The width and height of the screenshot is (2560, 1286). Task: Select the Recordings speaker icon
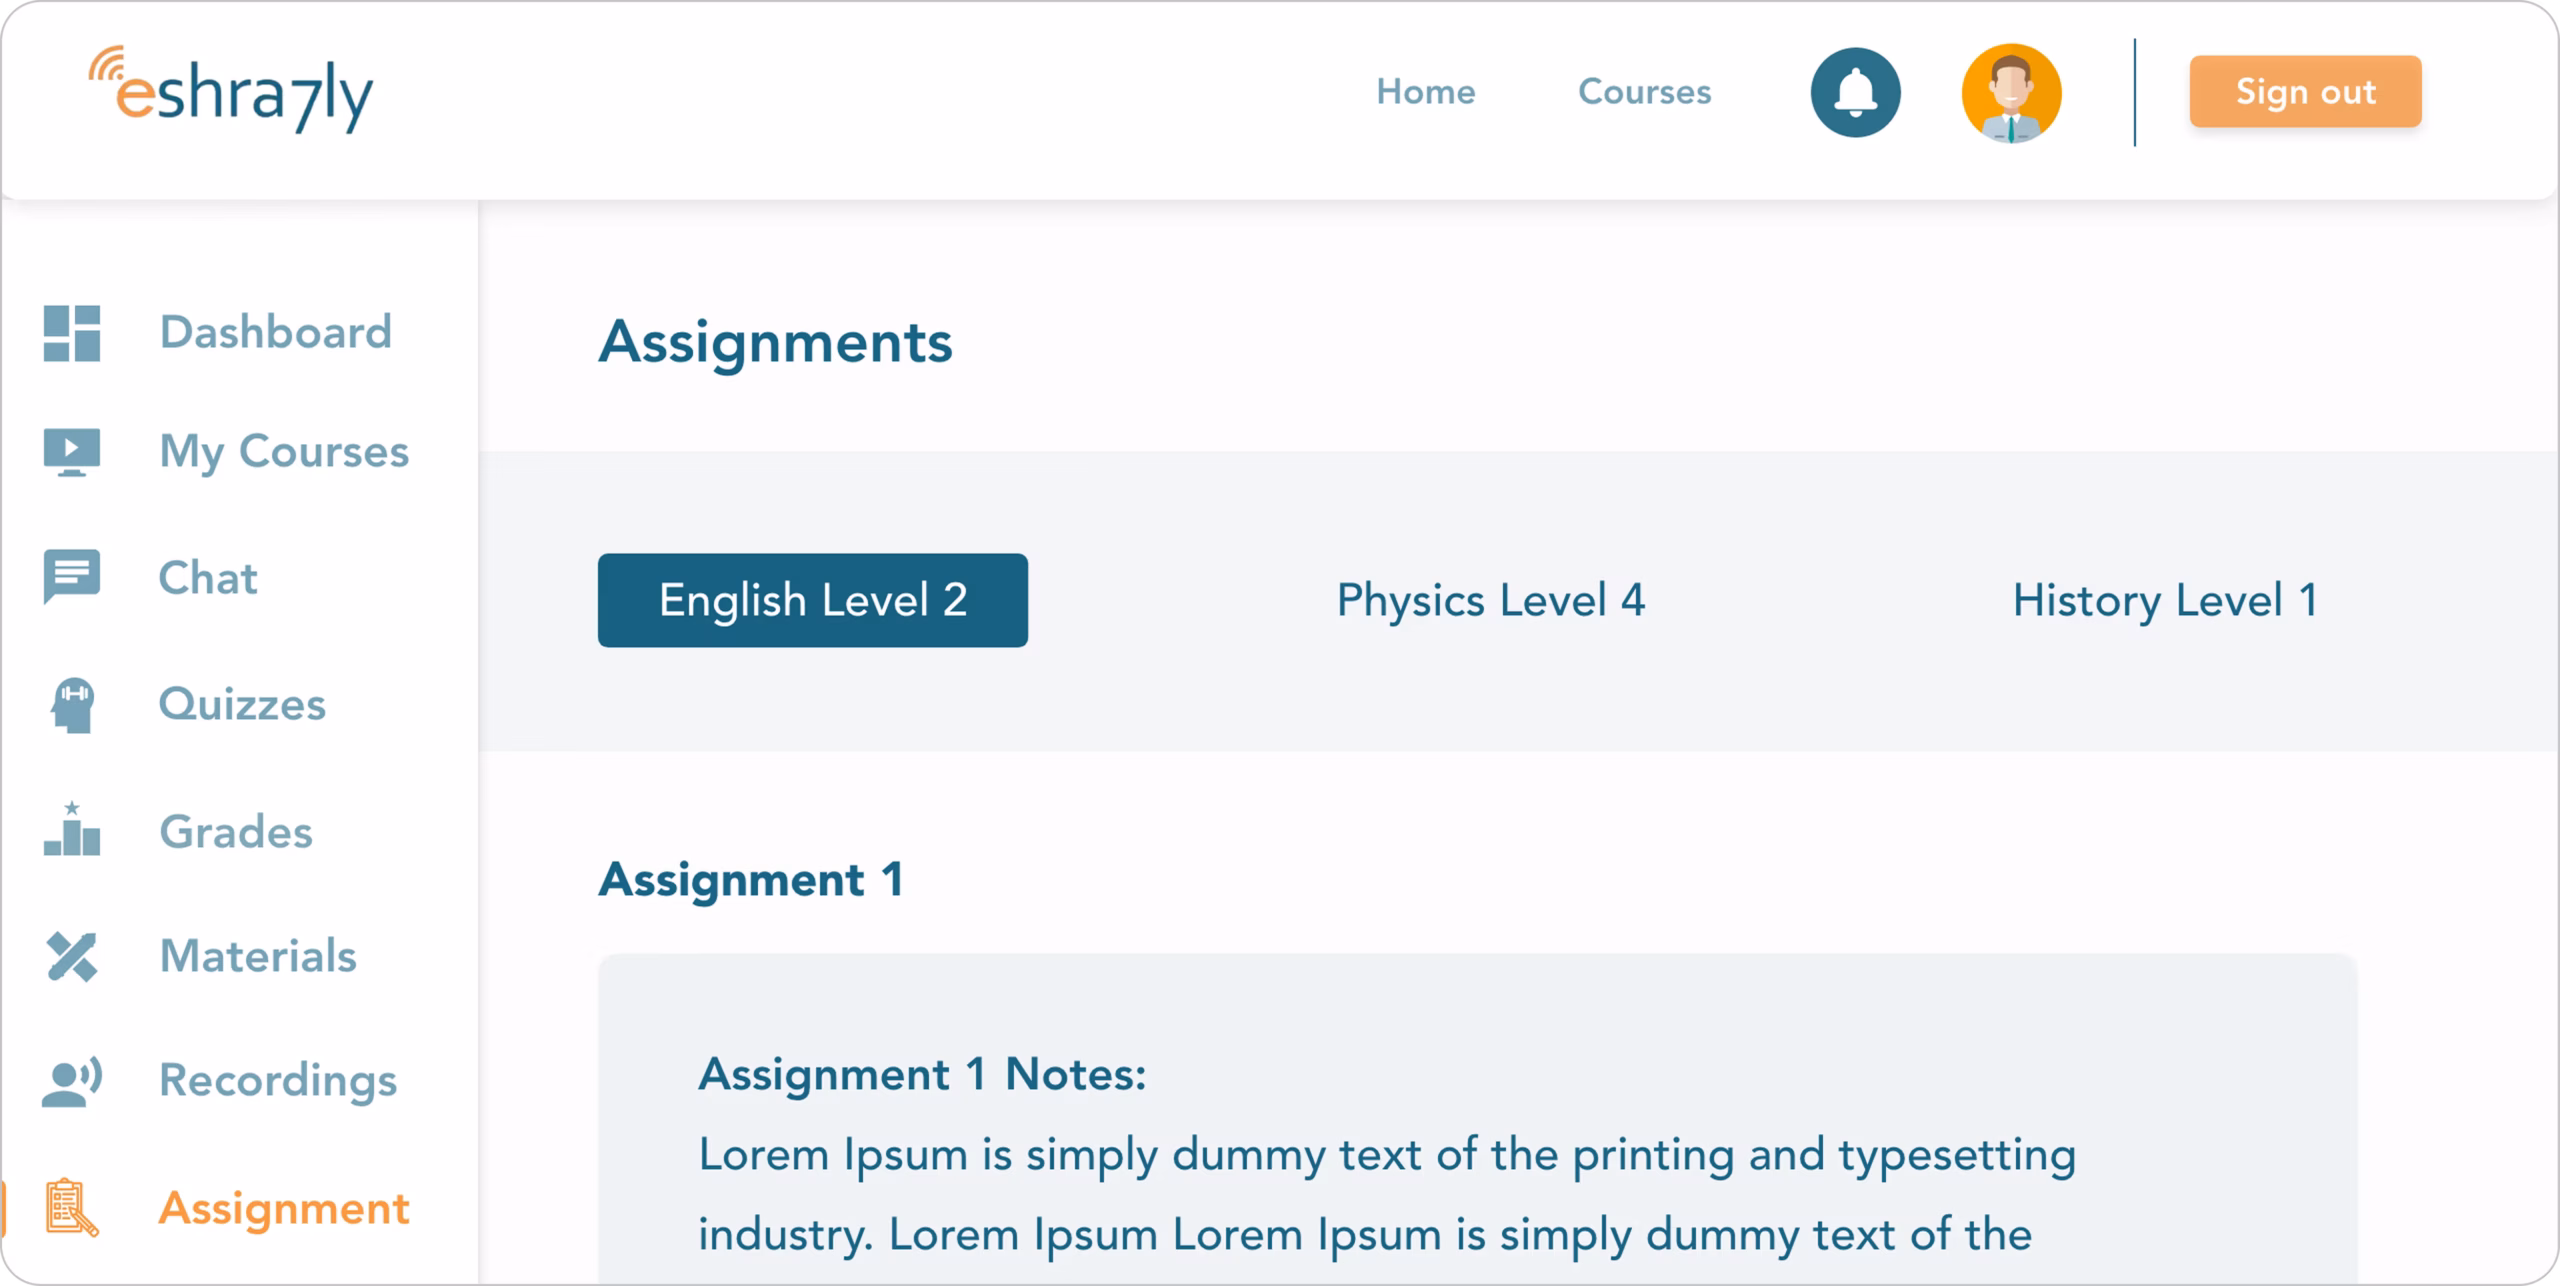coord(72,1081)
